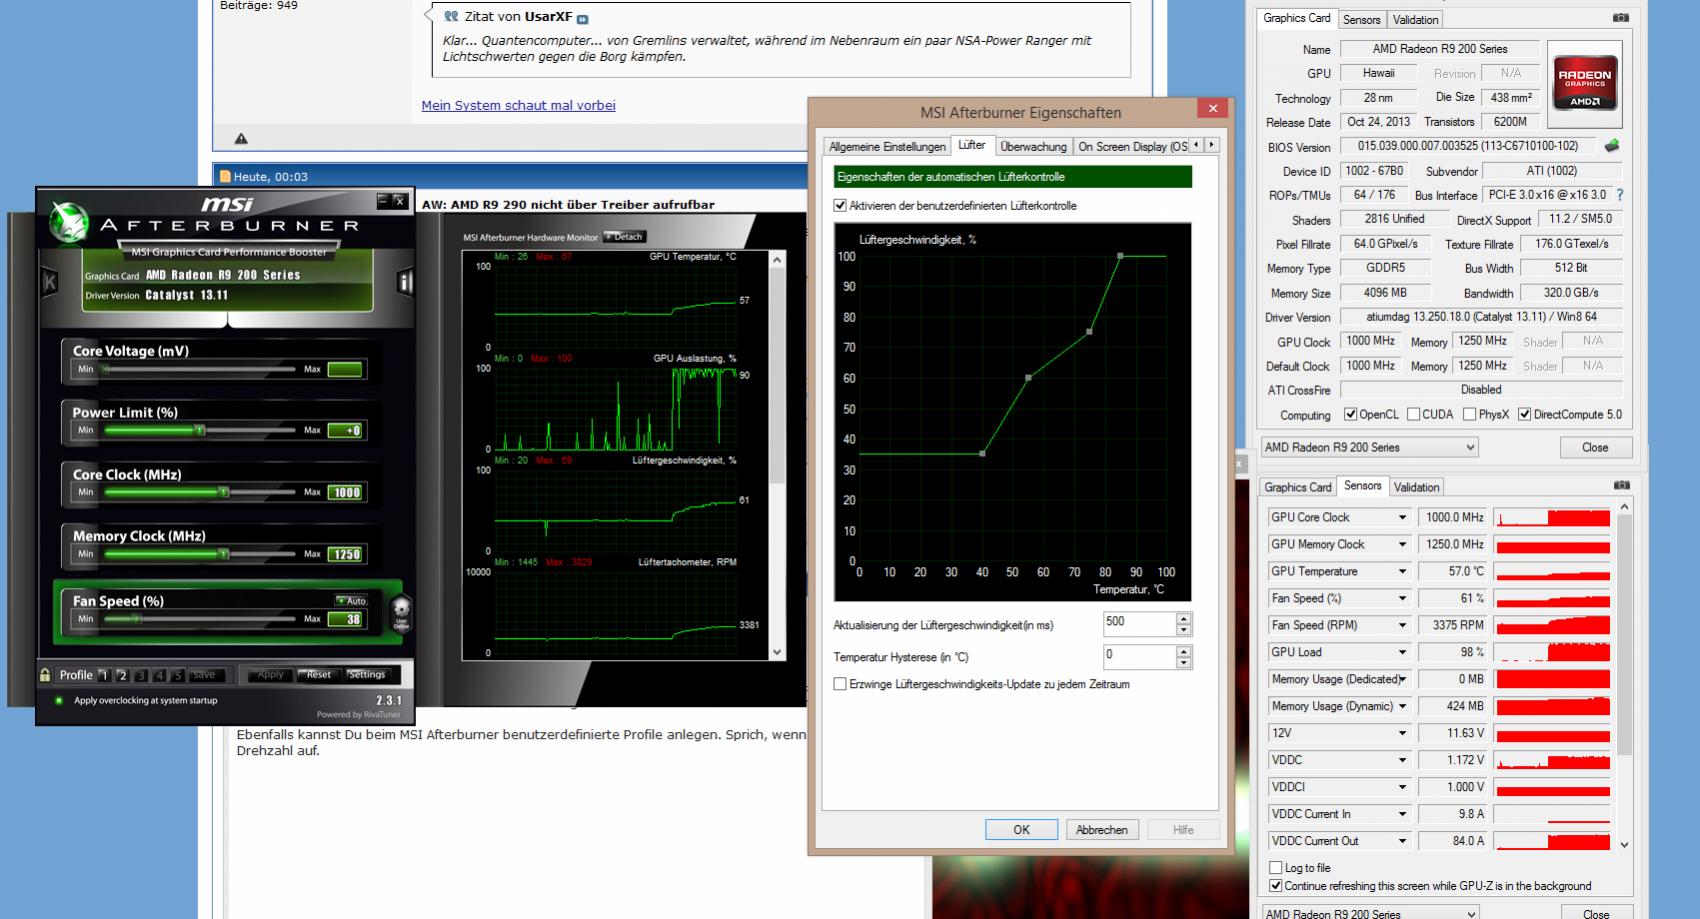Toggle Continue refreshing in background checkbox
1700x919 pixels.
[1275, 886]
